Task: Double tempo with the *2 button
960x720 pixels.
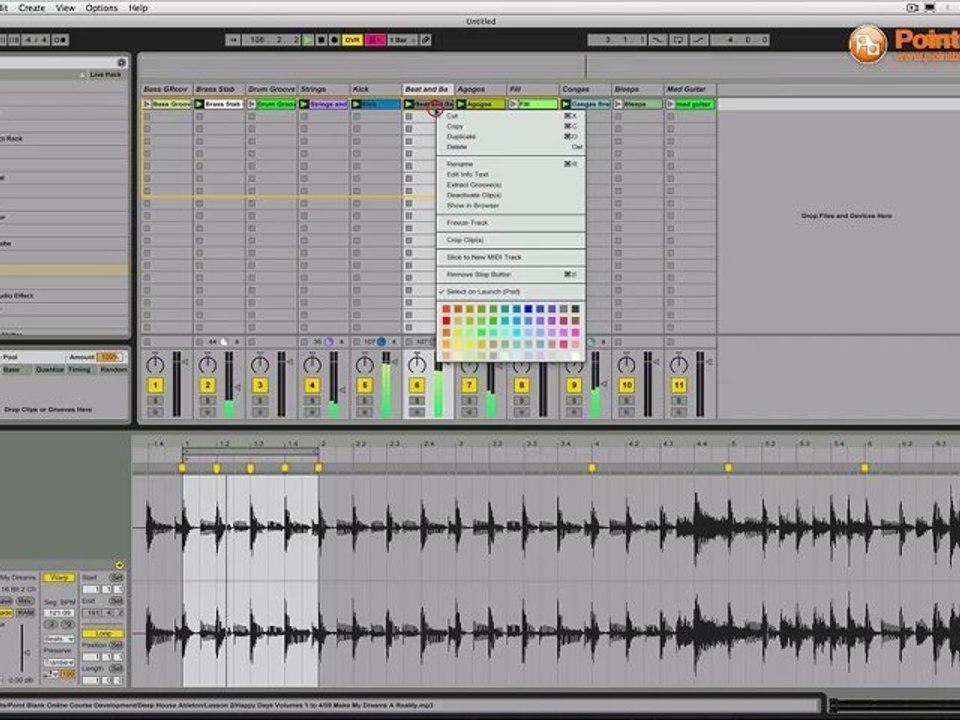Action: (67, 624)
